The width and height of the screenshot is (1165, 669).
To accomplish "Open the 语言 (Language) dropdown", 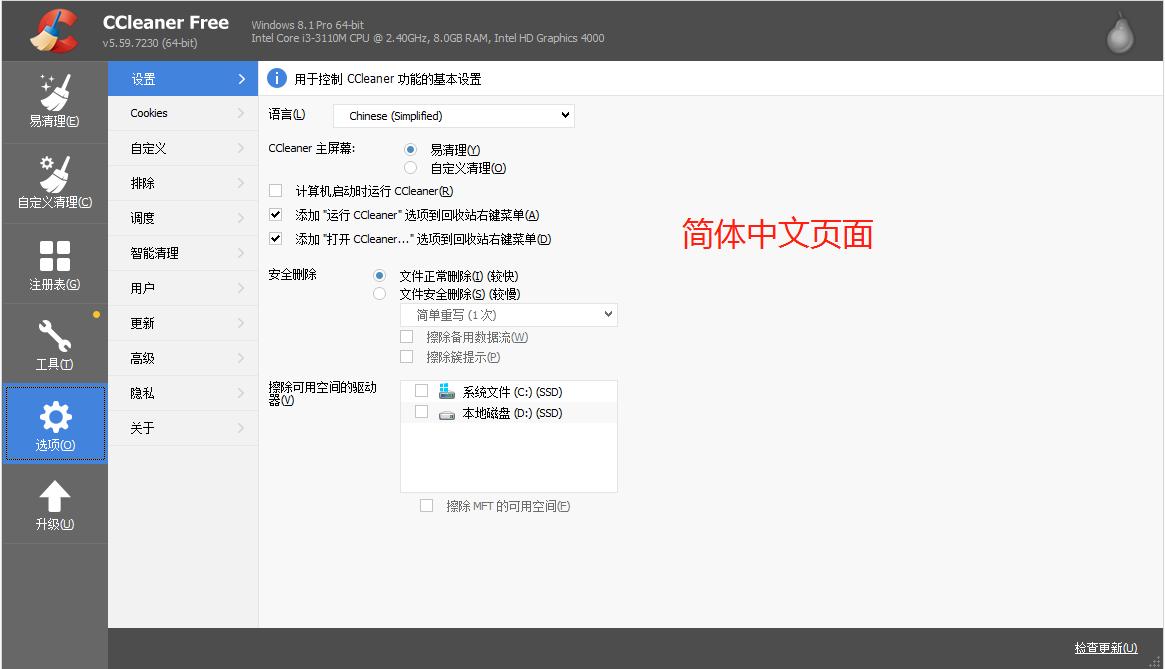I will pos(453,115).
